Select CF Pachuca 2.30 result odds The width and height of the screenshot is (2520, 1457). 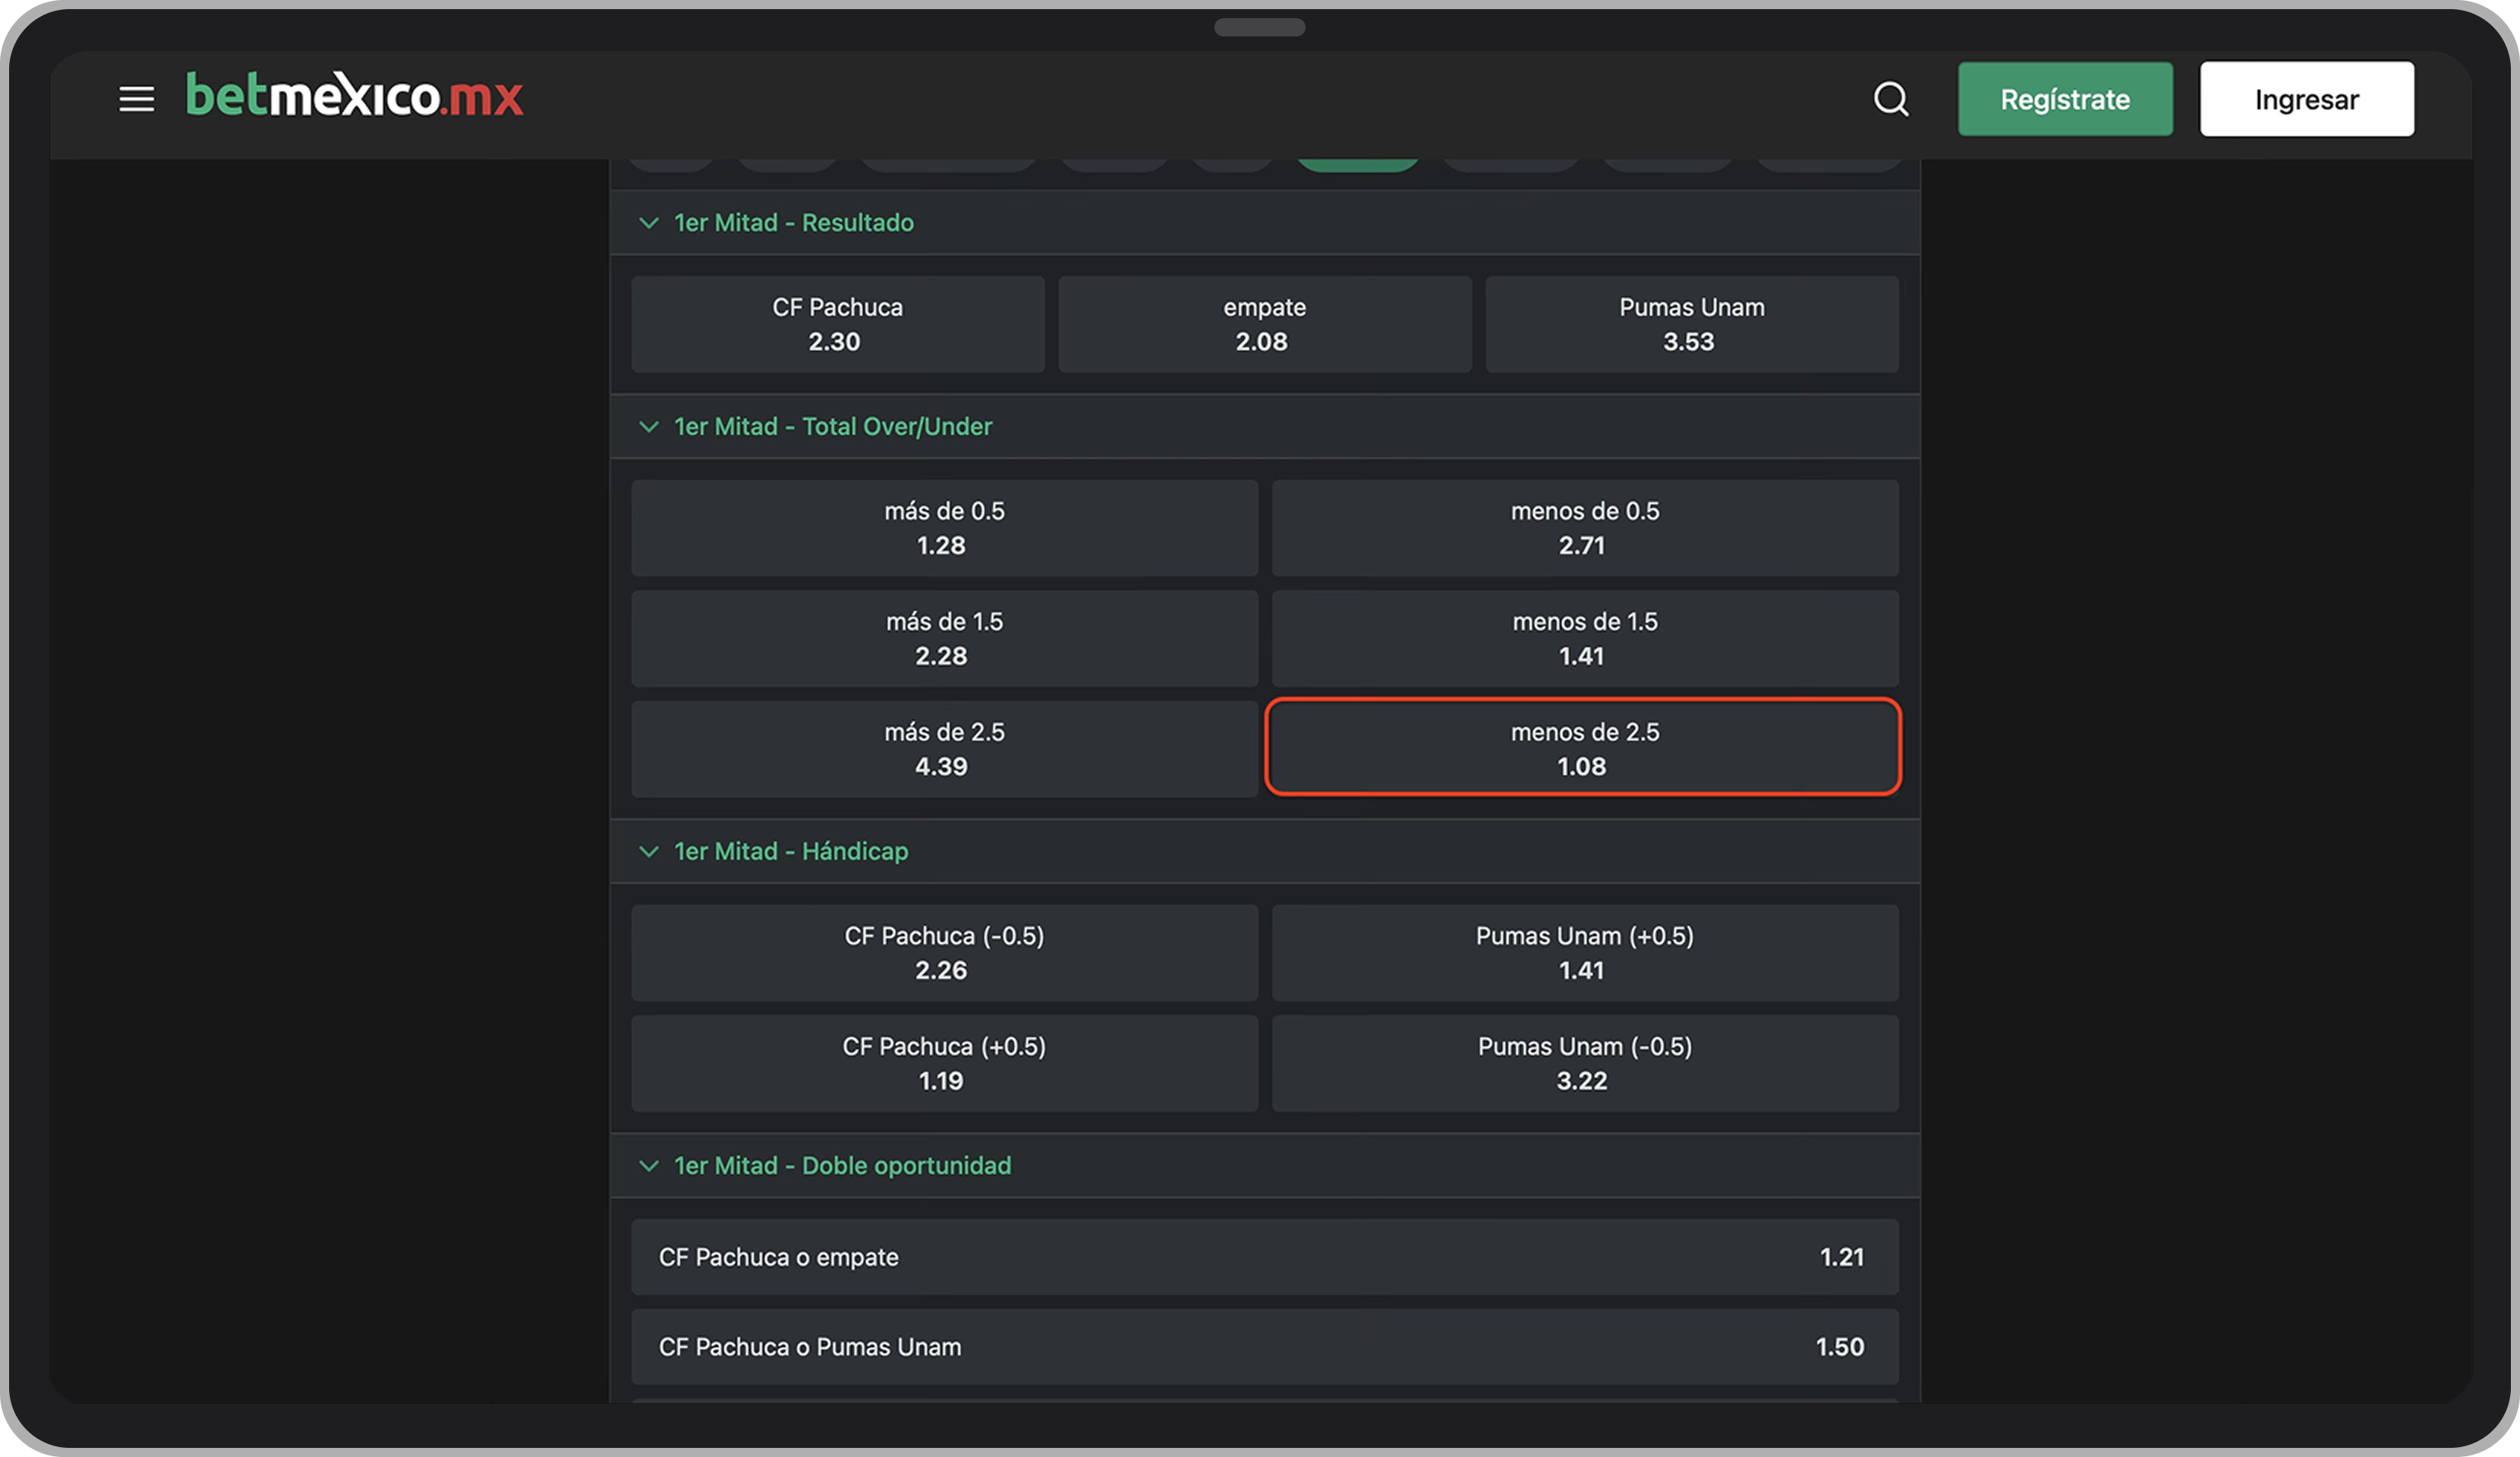click(x=837, y=324)
